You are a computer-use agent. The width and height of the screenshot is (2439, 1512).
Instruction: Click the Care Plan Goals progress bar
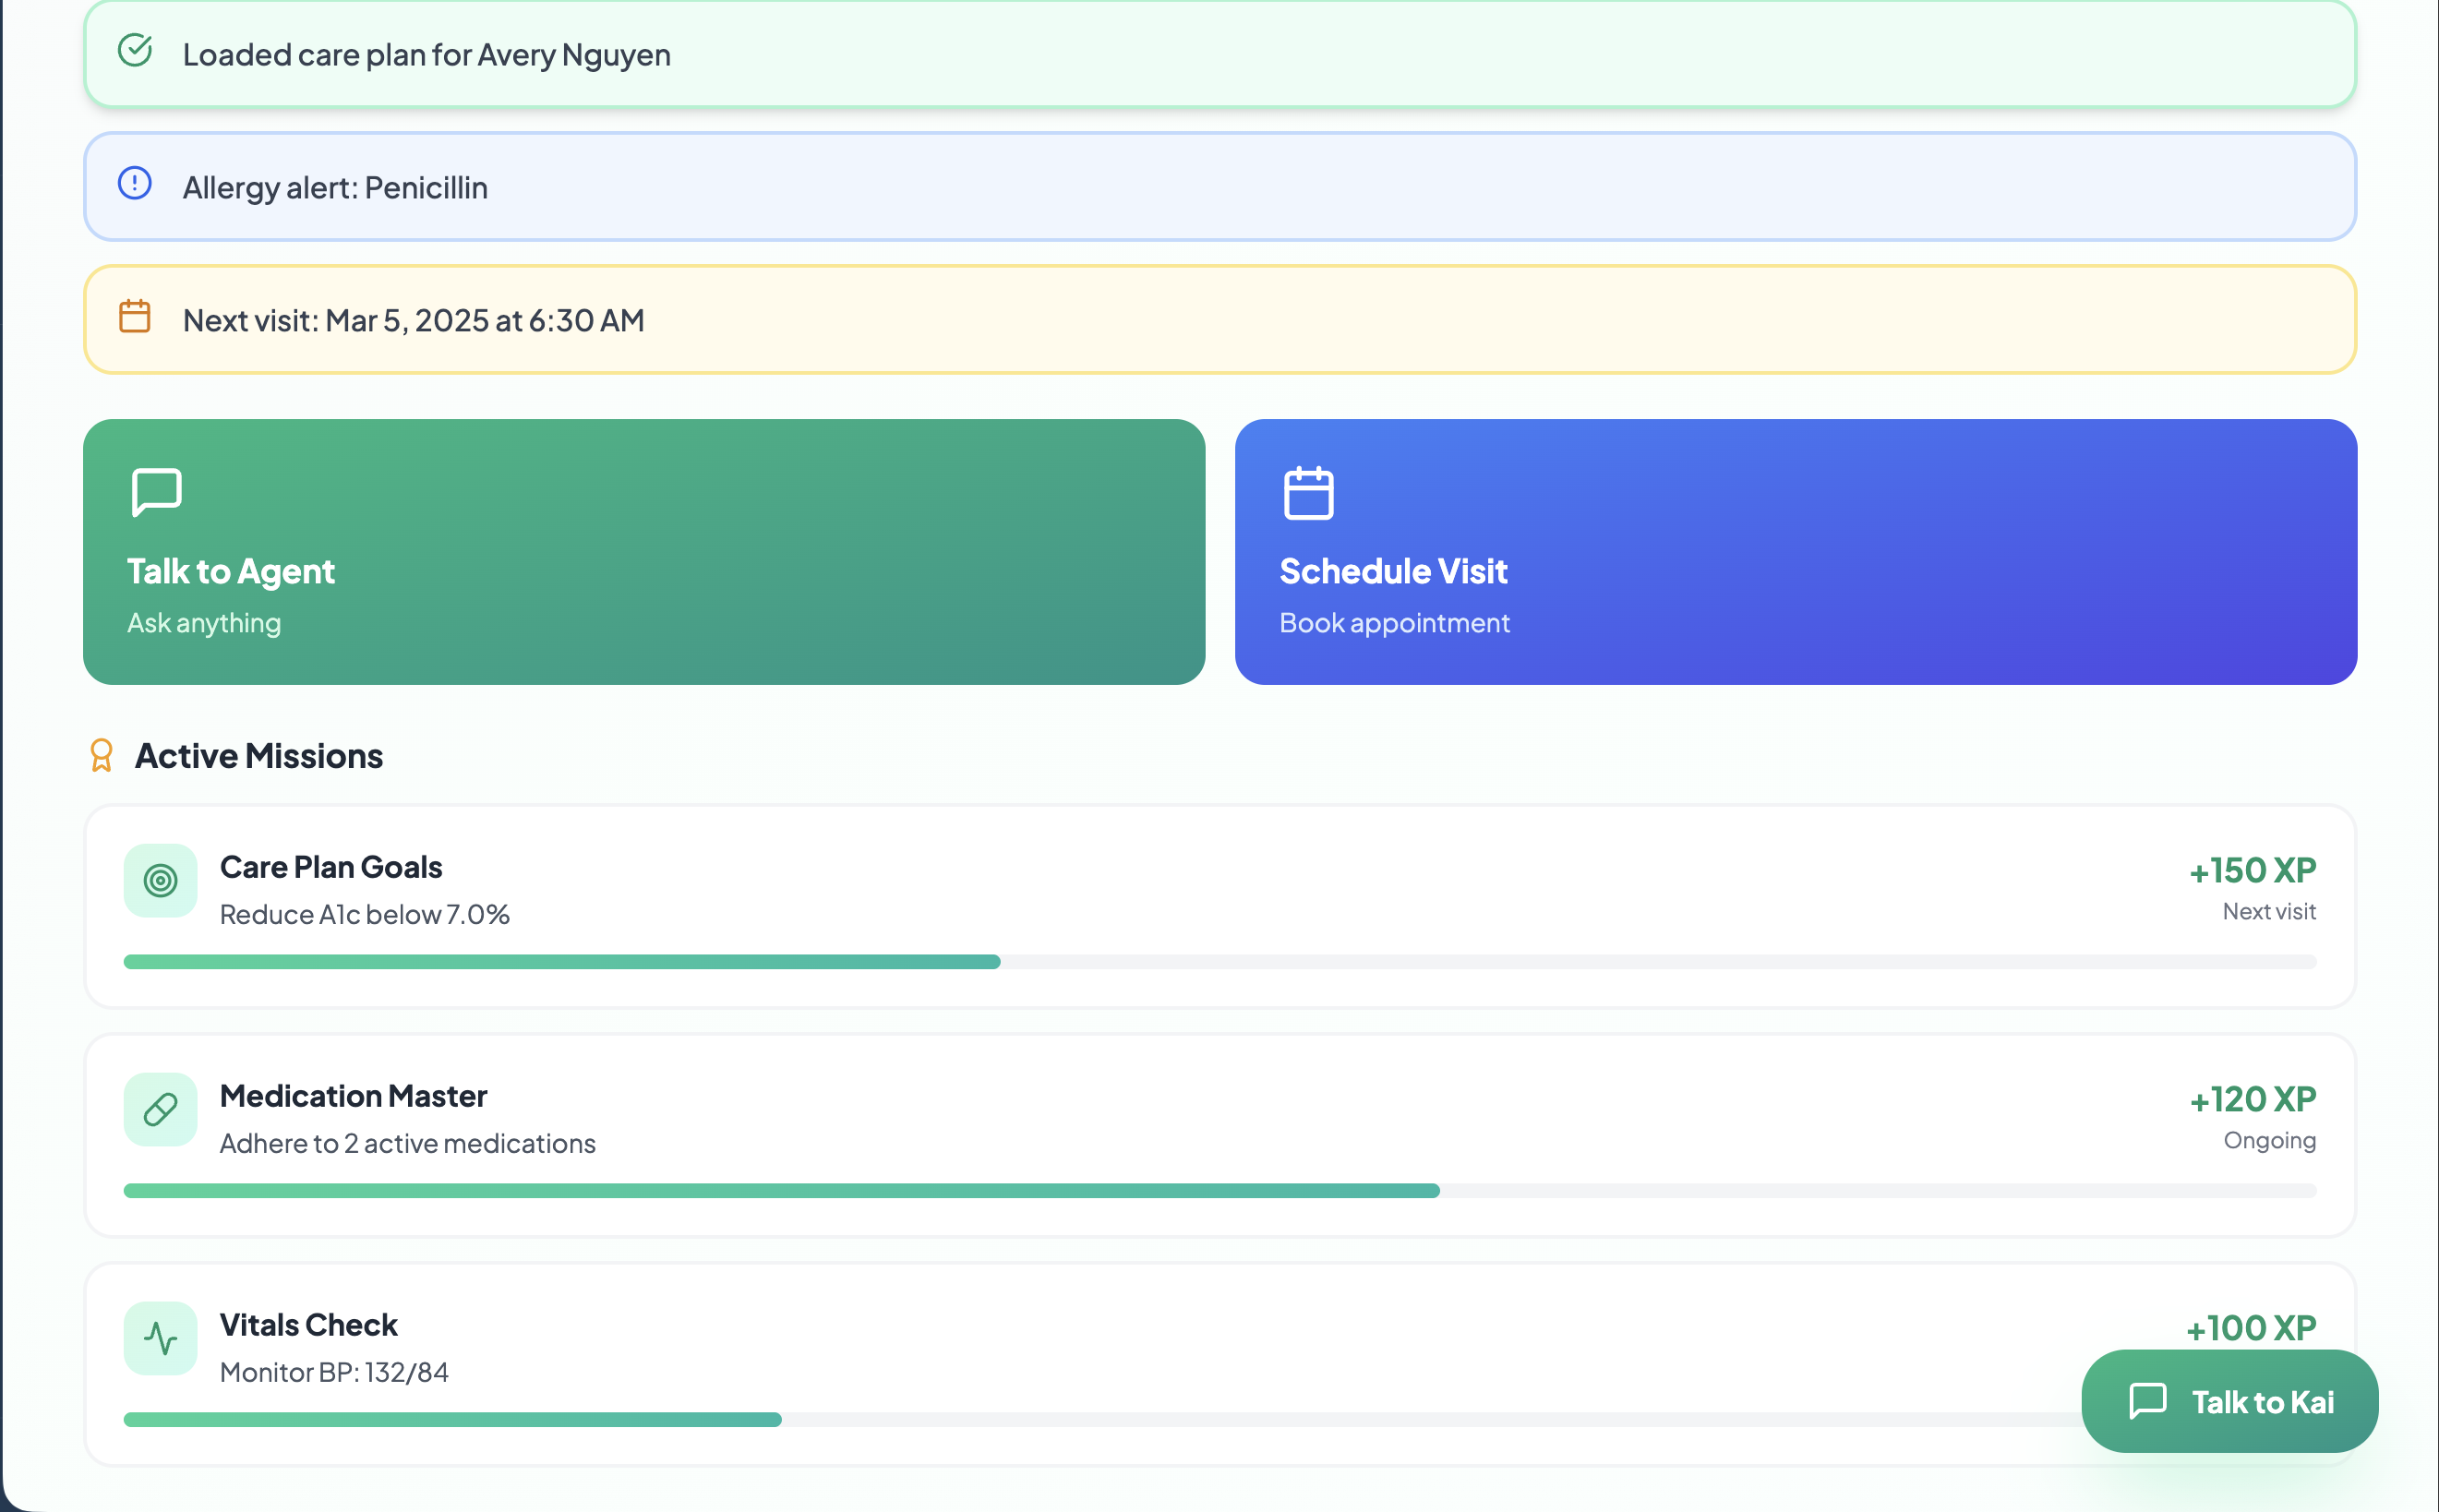pos(1219,962)
